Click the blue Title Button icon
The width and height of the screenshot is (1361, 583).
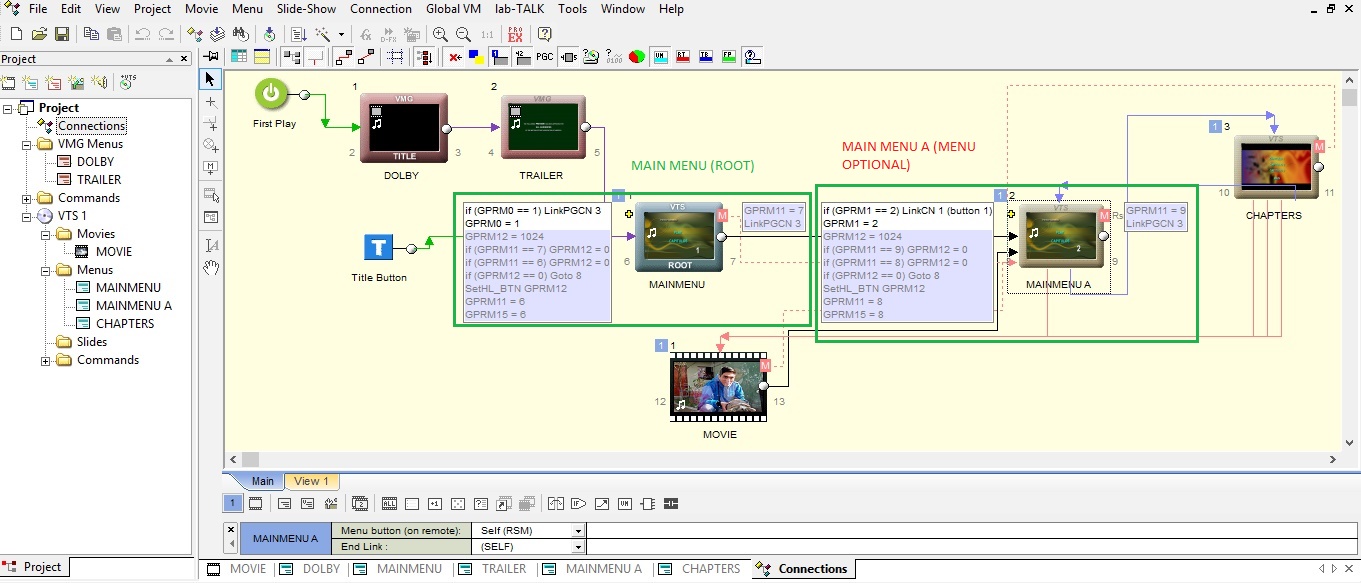tap(378, 248)
